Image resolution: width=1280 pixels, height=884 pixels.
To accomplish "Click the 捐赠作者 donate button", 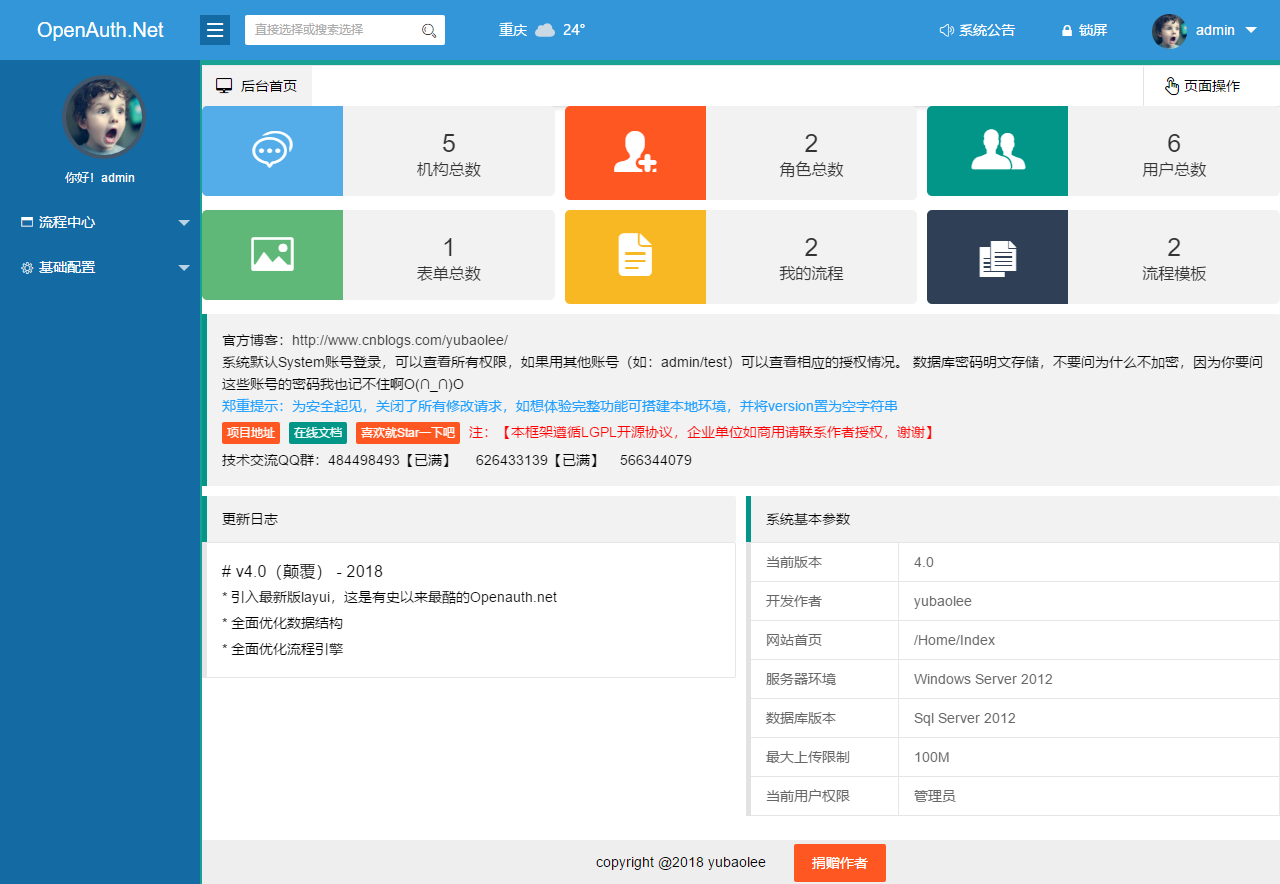I will point(840,863).
